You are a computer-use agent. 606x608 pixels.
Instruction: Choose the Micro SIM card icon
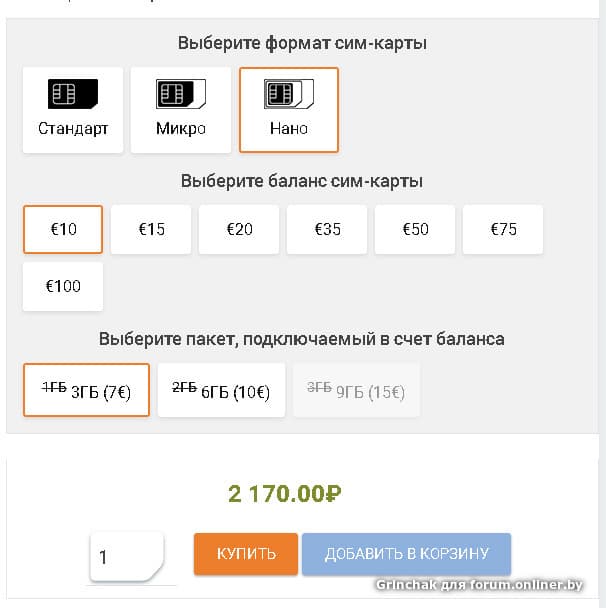181,95
